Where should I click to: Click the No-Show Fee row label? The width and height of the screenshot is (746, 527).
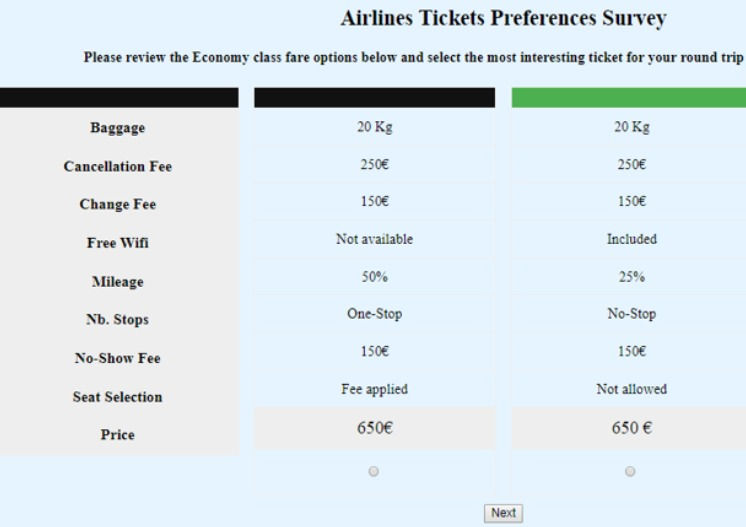click(x=117, y=358)
